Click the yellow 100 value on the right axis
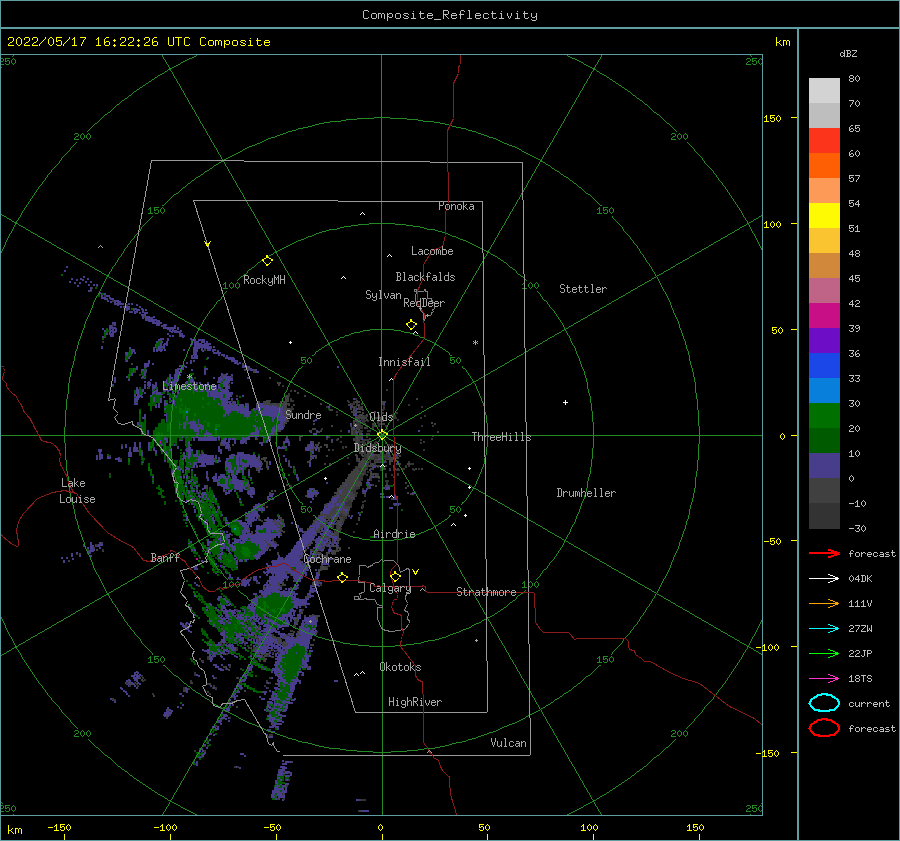Viewport: 900px width, 841px height. click(772, 224)
